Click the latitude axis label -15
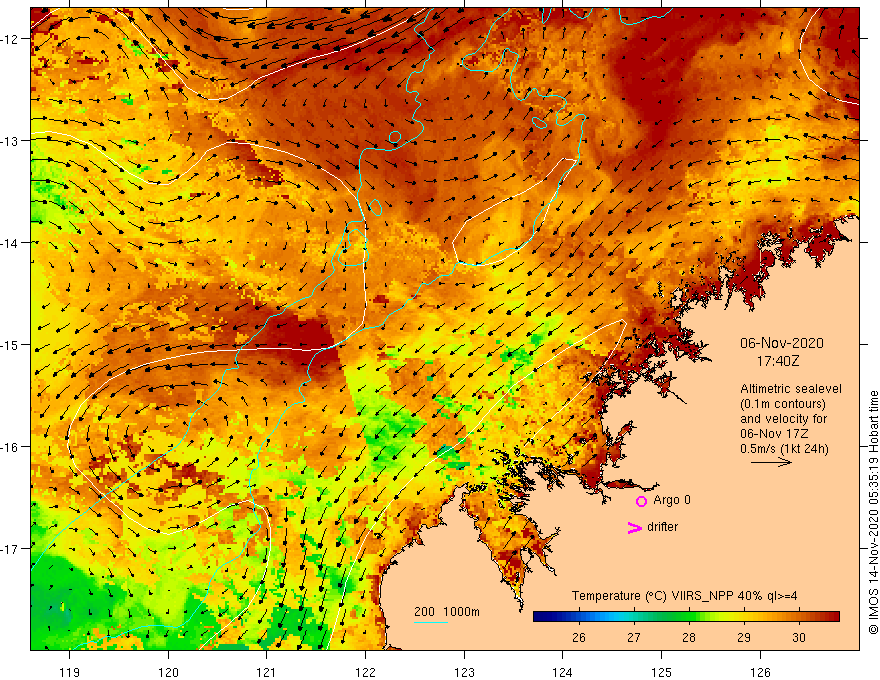Screen dimensions: 880x680 point(11,345)
